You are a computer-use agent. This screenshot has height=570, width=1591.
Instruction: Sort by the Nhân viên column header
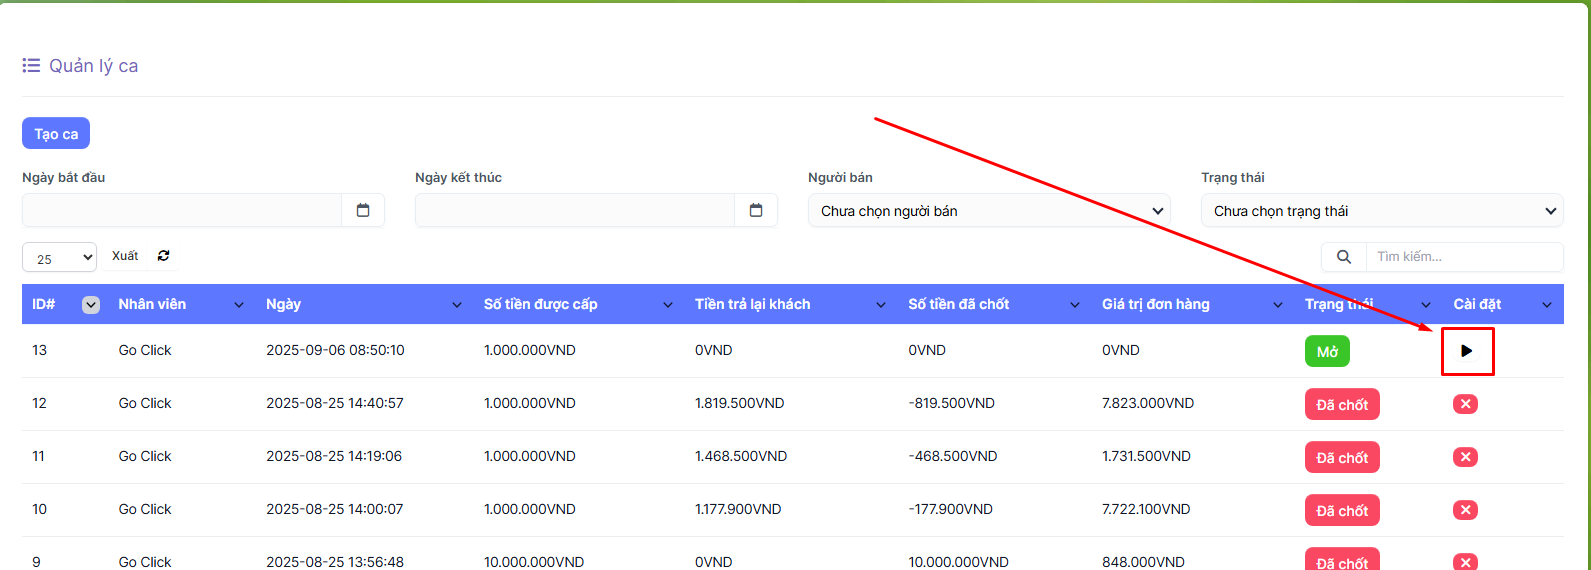[152, 304]
